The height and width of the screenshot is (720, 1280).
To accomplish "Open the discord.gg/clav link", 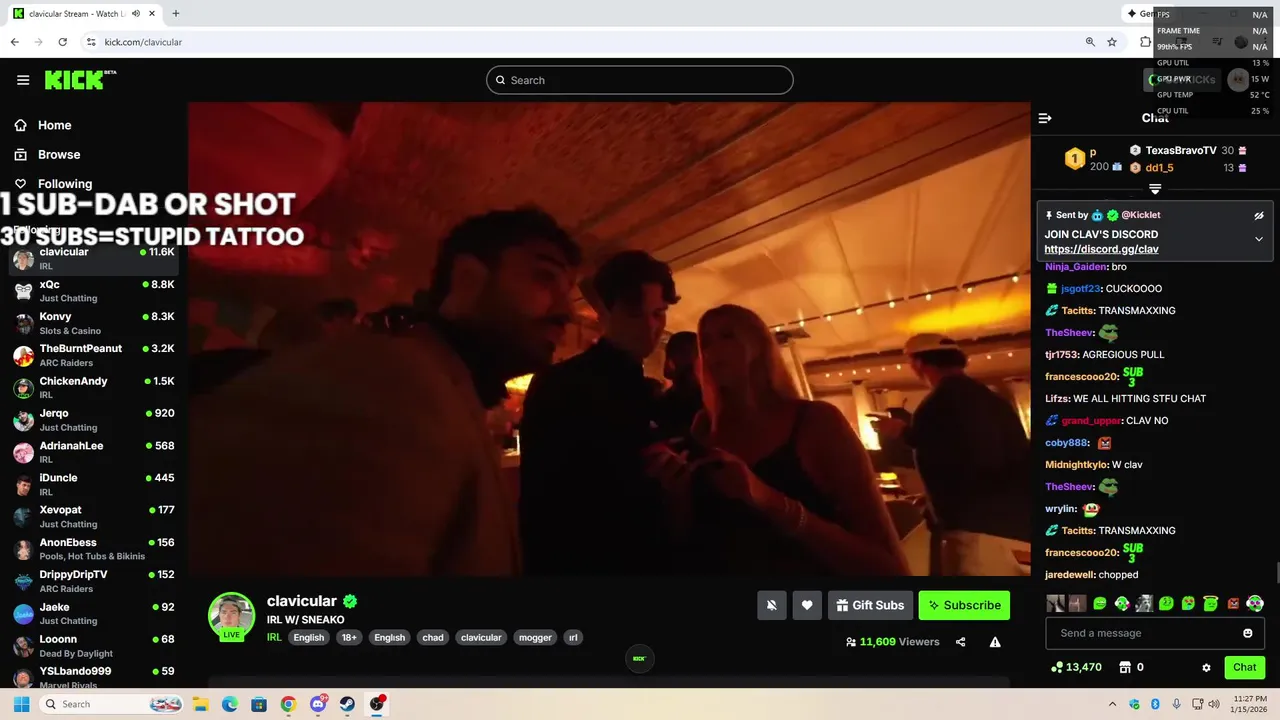I will [1101, 249].
